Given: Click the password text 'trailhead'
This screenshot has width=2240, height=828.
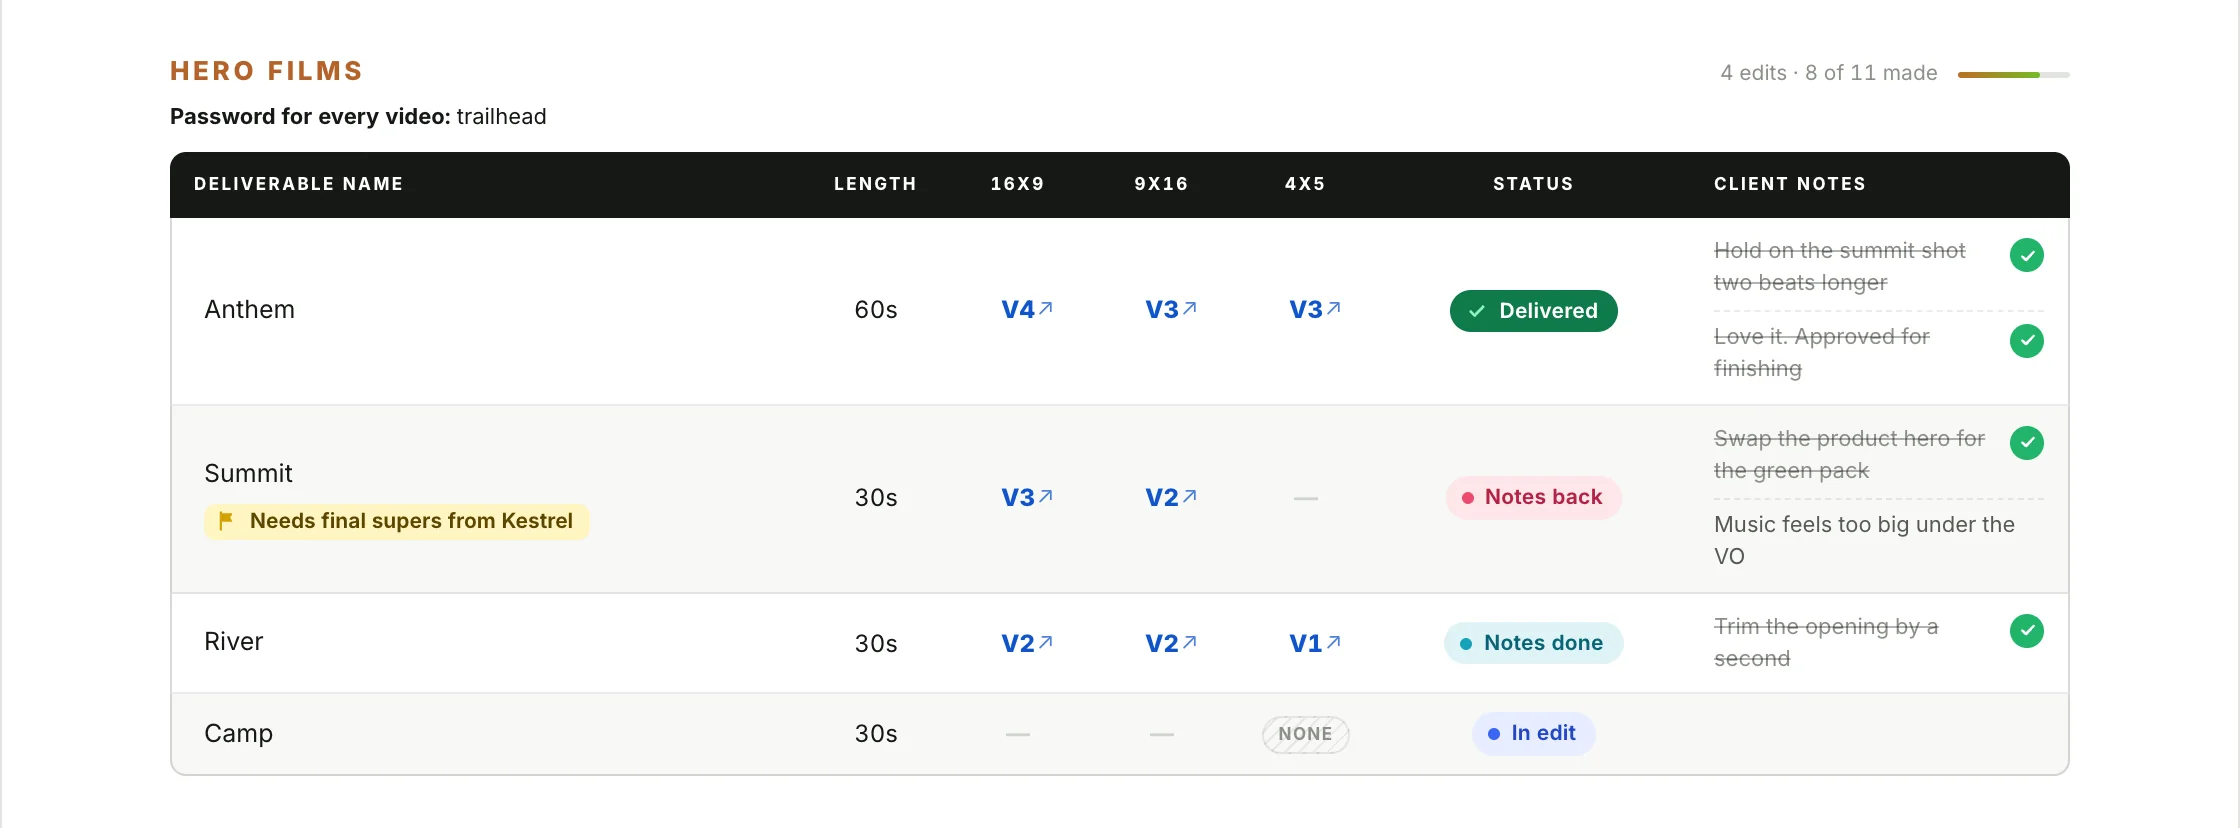Looking at the screenshot, I should (502, 117).
